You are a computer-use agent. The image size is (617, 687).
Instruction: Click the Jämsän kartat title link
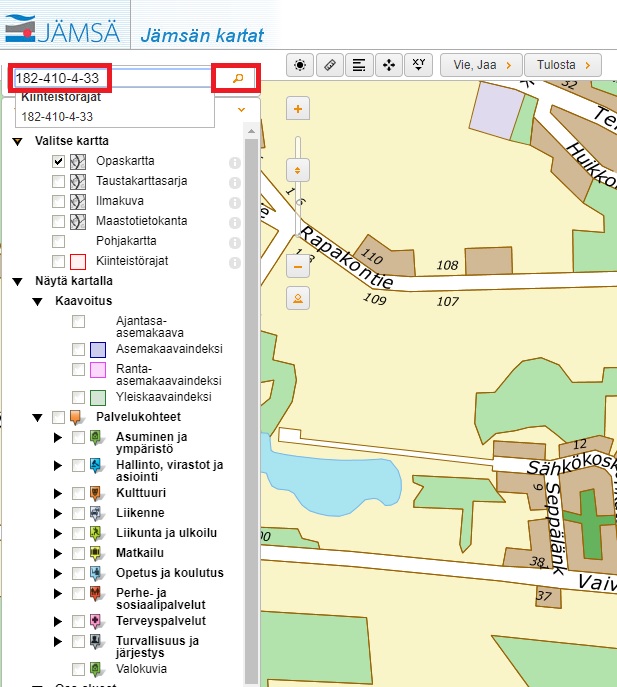(202, 35)
